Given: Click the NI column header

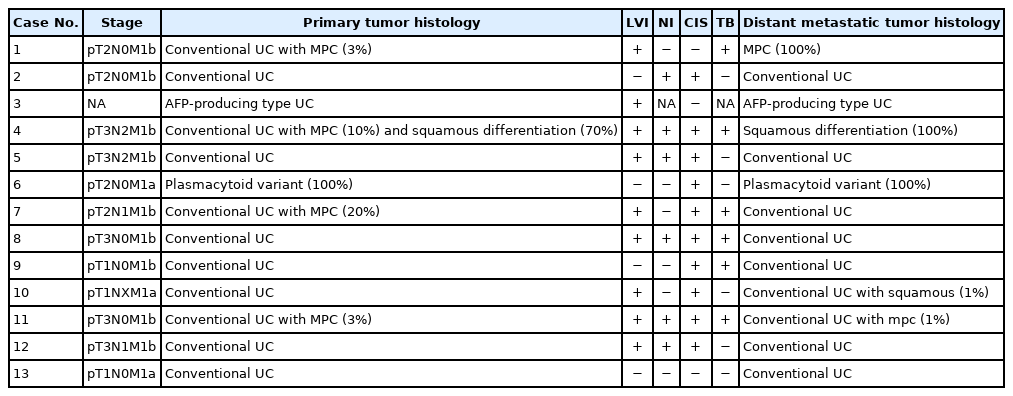Looking at the screenshot, I should pyautogui.click(x=666, y=23).
